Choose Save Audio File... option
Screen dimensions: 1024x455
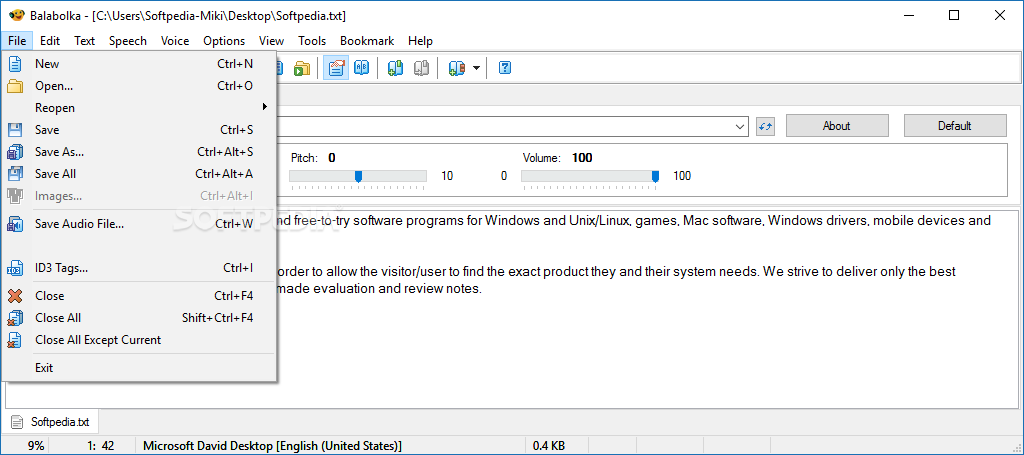point(139,224)
